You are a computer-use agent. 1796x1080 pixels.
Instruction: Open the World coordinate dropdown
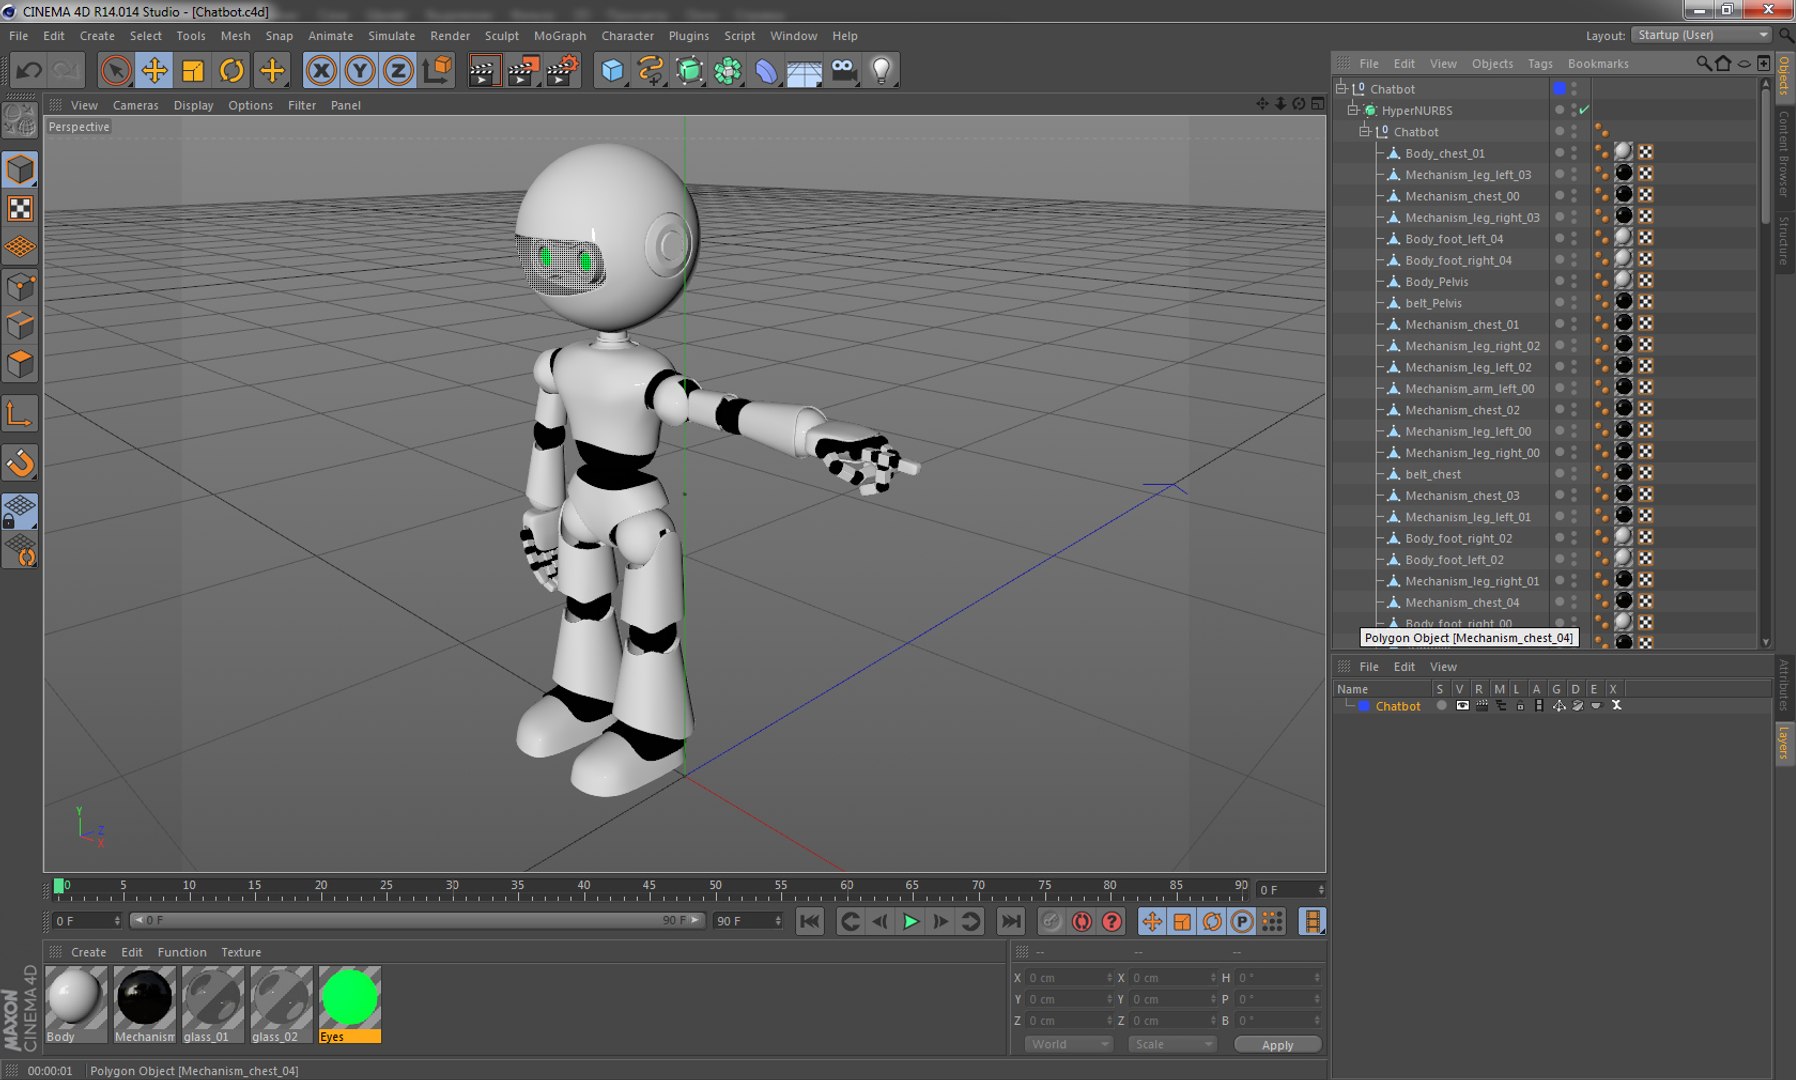click(x=1069, y=1044)
